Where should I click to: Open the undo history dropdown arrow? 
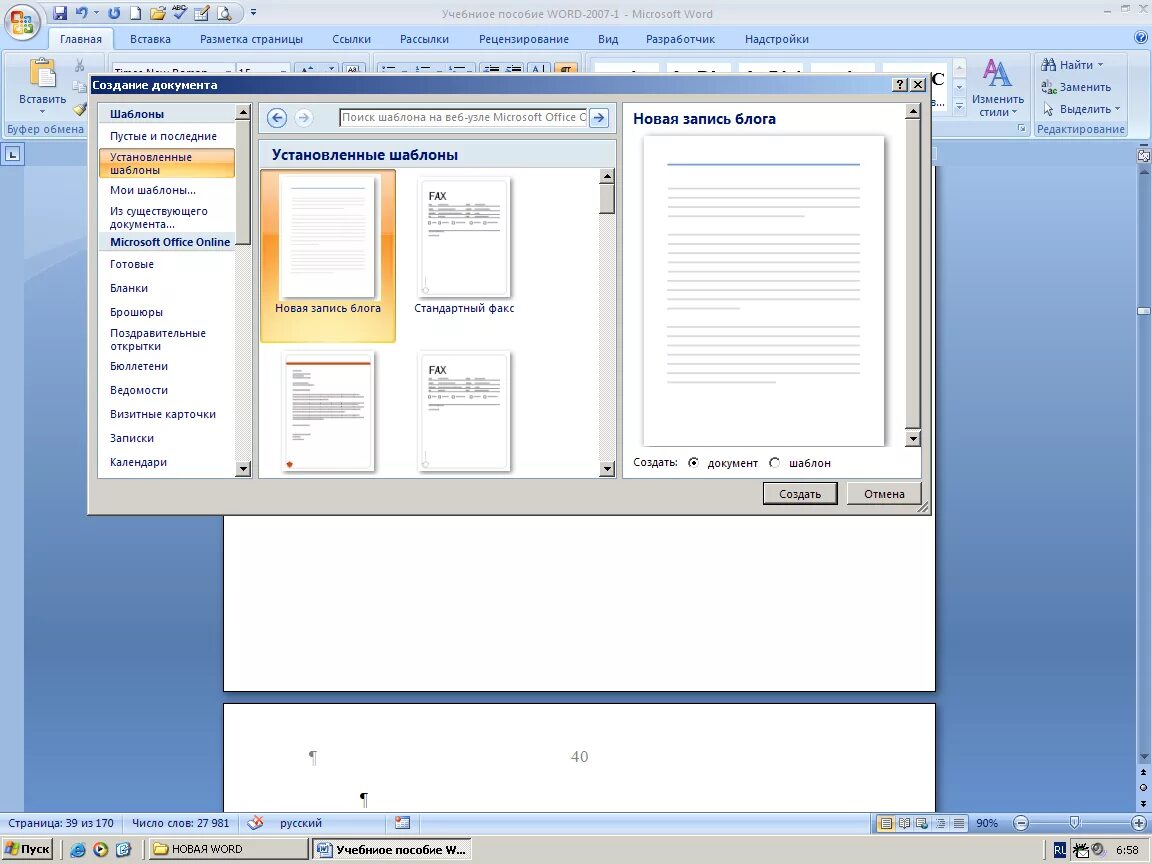click(x=96, y=13)
